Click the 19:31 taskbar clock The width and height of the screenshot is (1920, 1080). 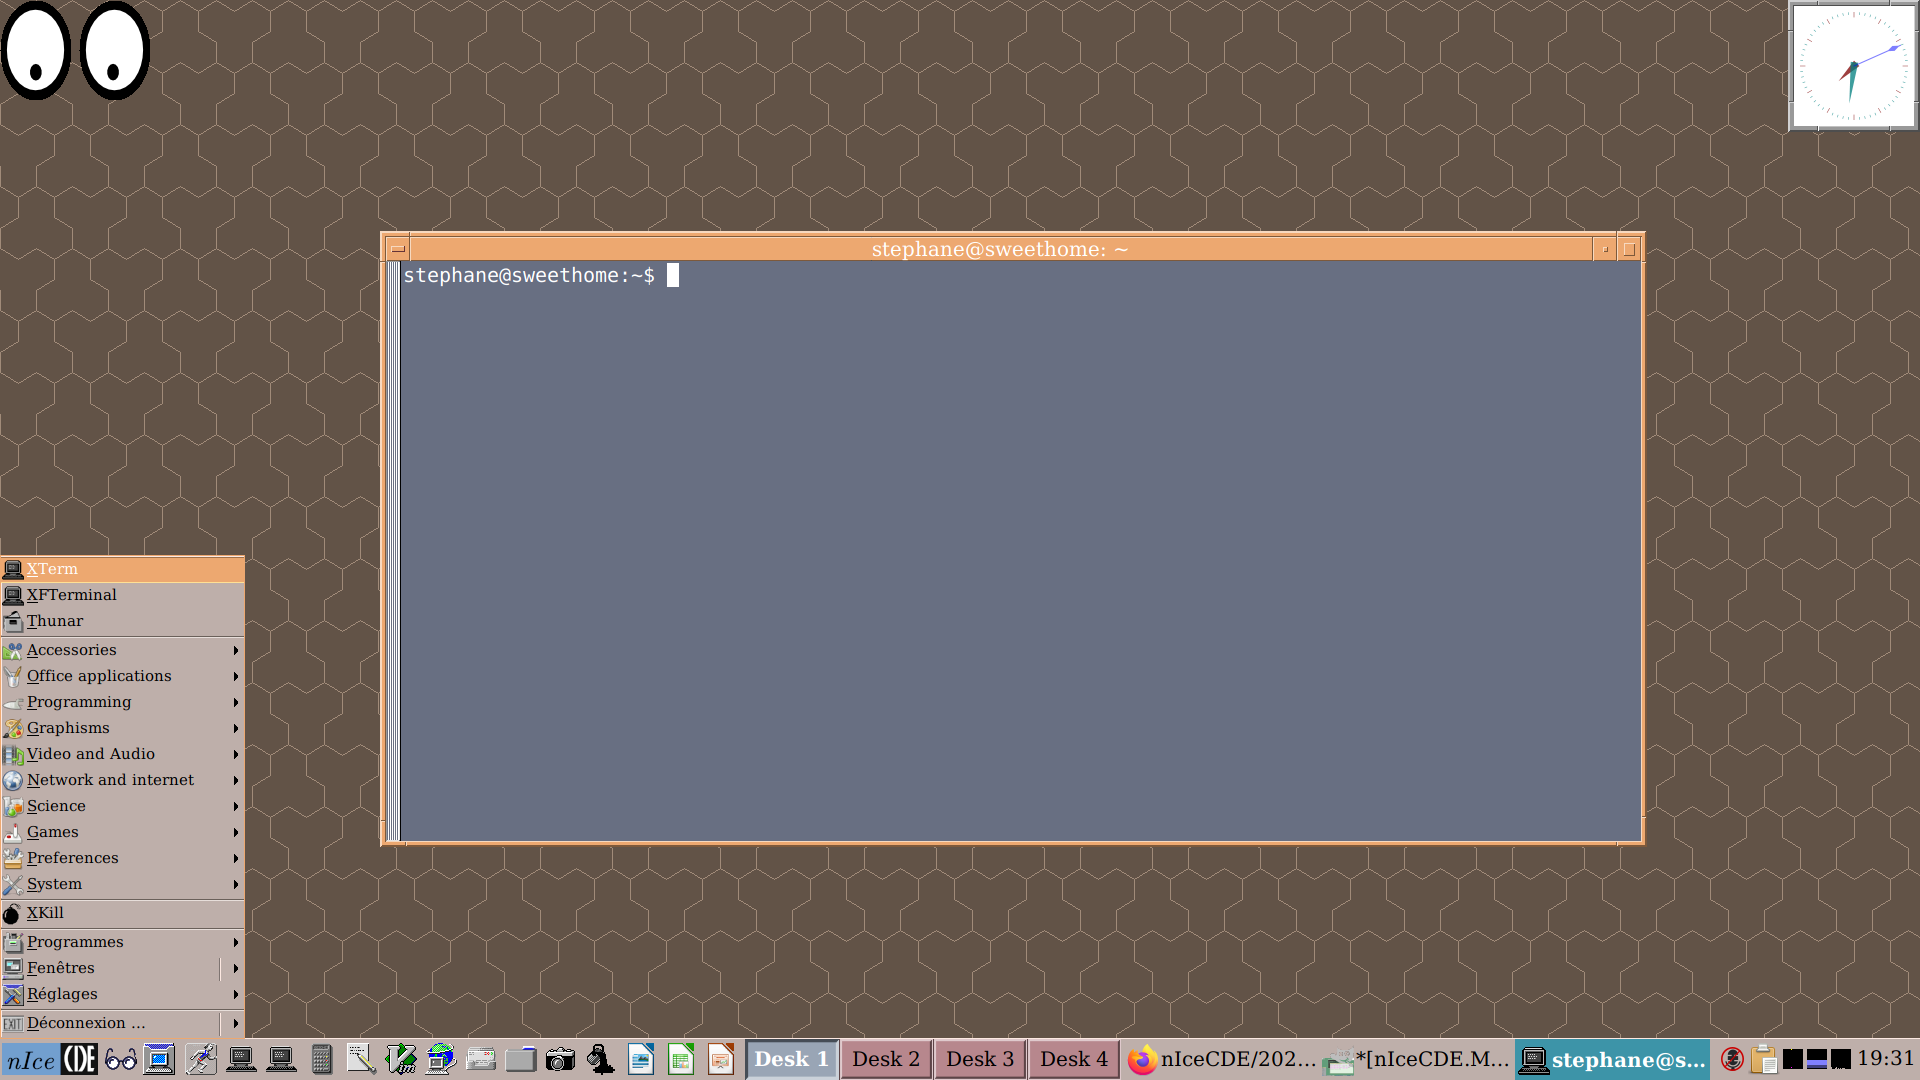coord(1886,1058)
